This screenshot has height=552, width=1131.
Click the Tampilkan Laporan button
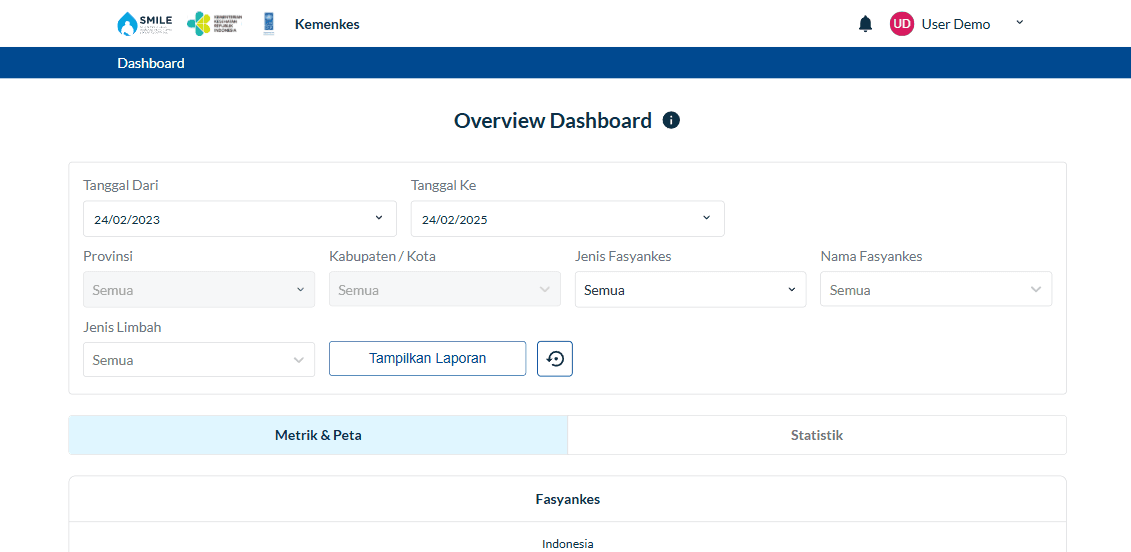[x=428, y=359]
